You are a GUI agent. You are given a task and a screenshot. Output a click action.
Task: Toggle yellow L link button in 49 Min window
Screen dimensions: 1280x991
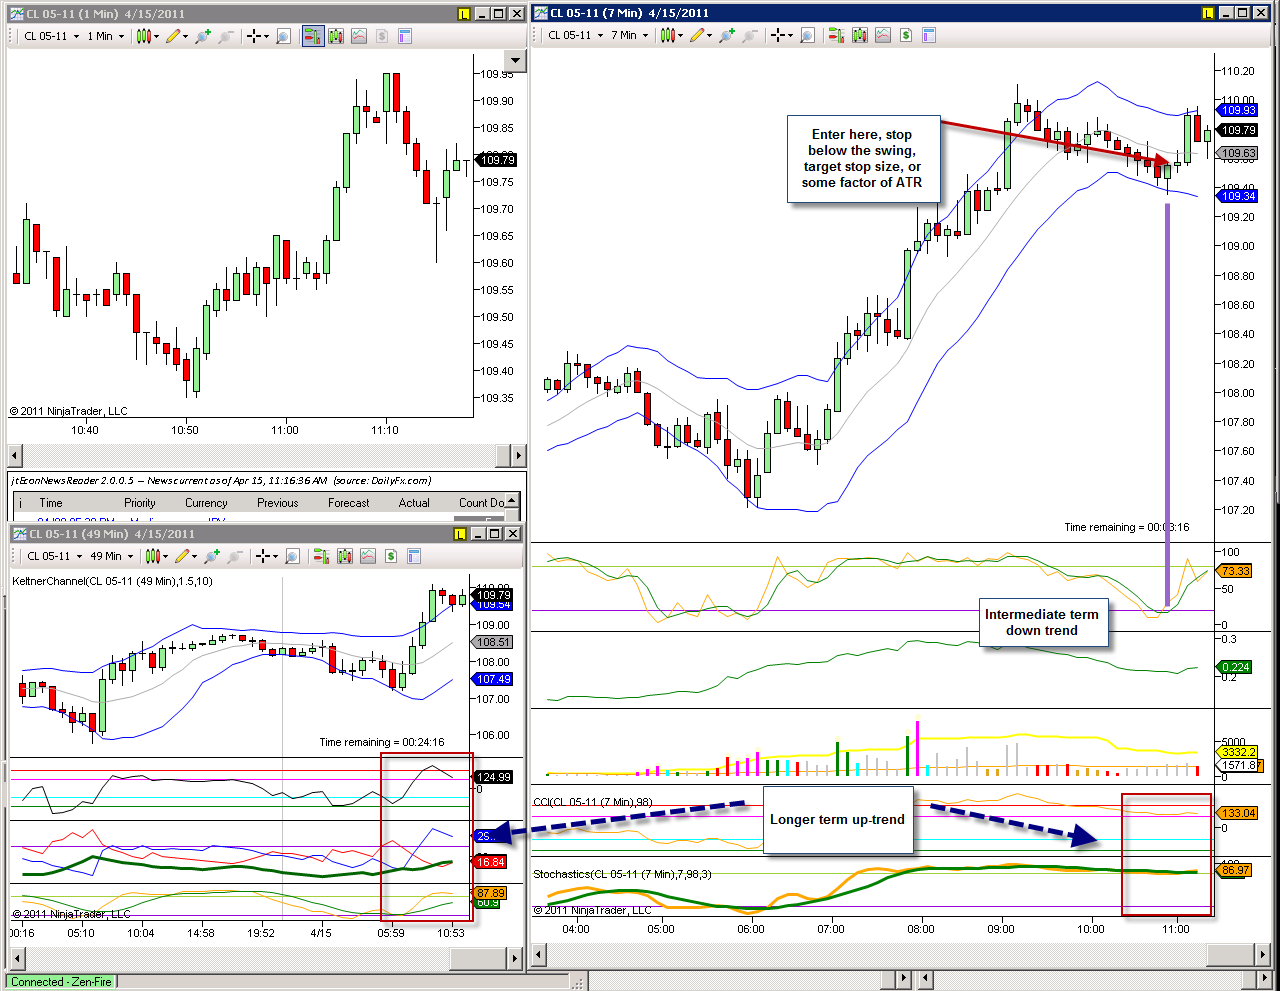point(460,534)
